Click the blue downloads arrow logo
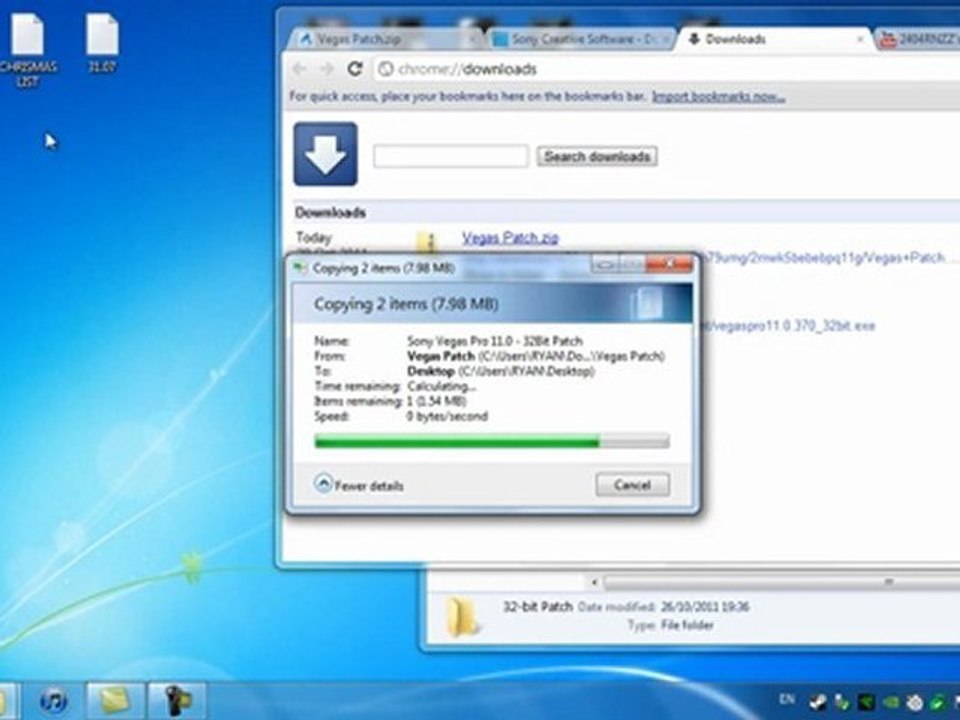 325,154
